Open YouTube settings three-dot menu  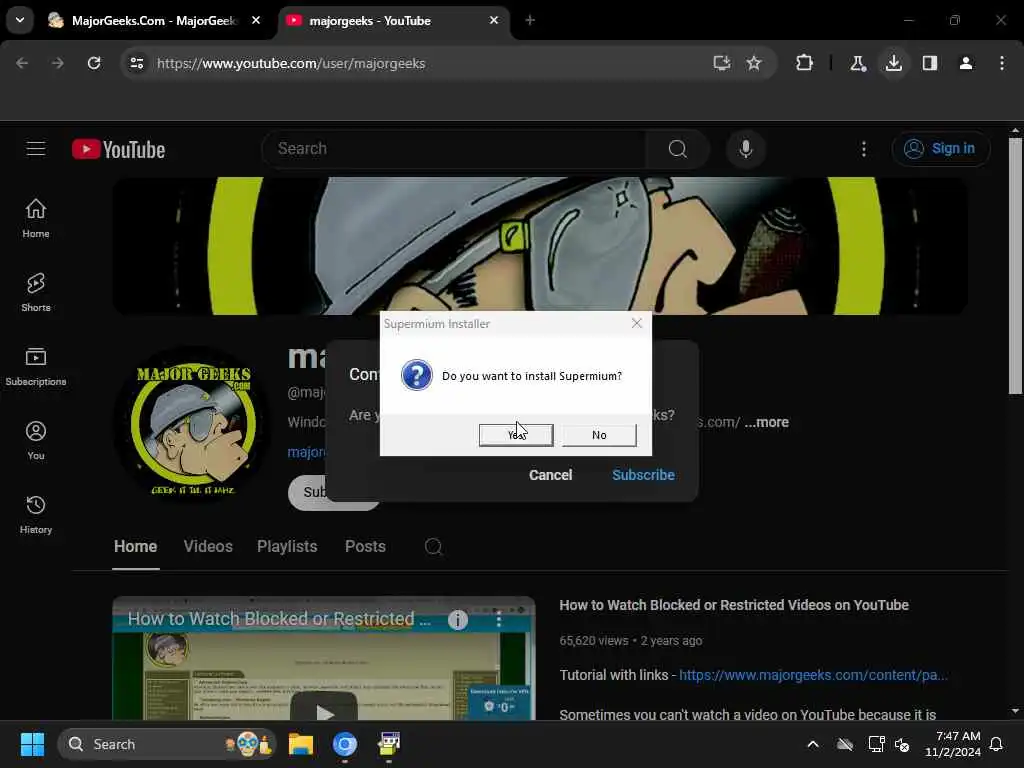tap(863, 149)
